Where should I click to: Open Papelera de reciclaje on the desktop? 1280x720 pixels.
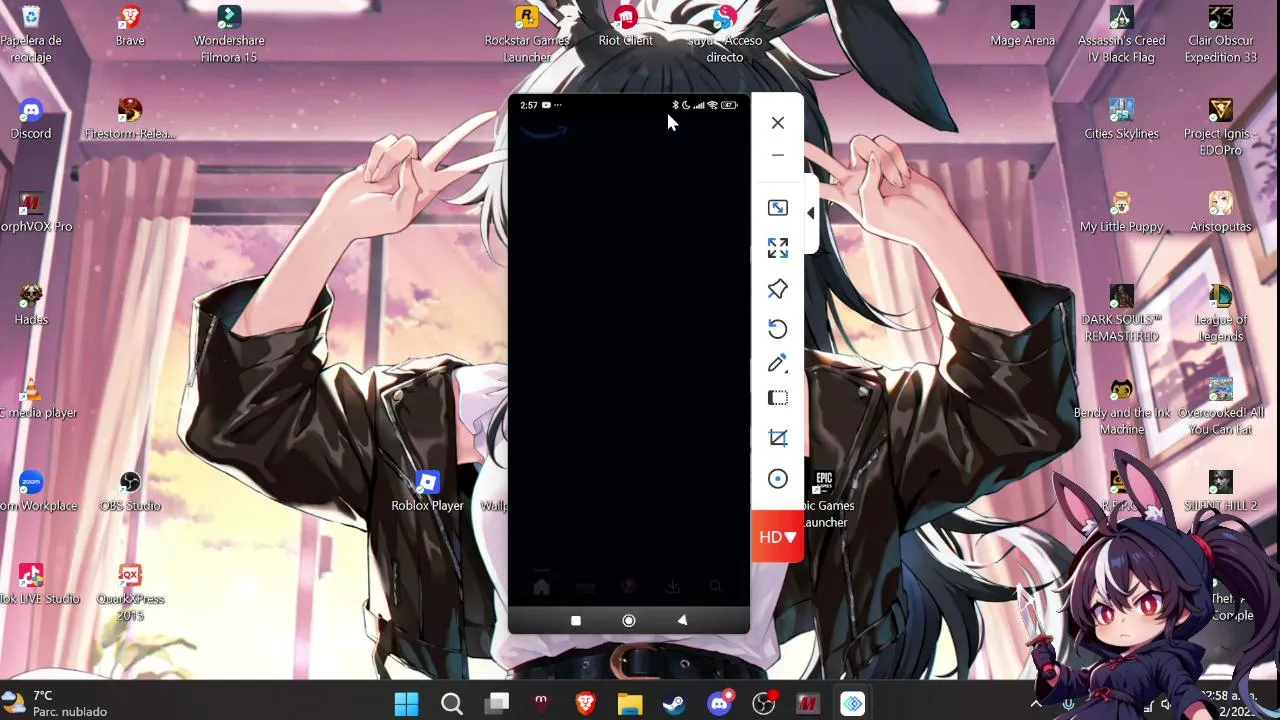coord(31,34)
